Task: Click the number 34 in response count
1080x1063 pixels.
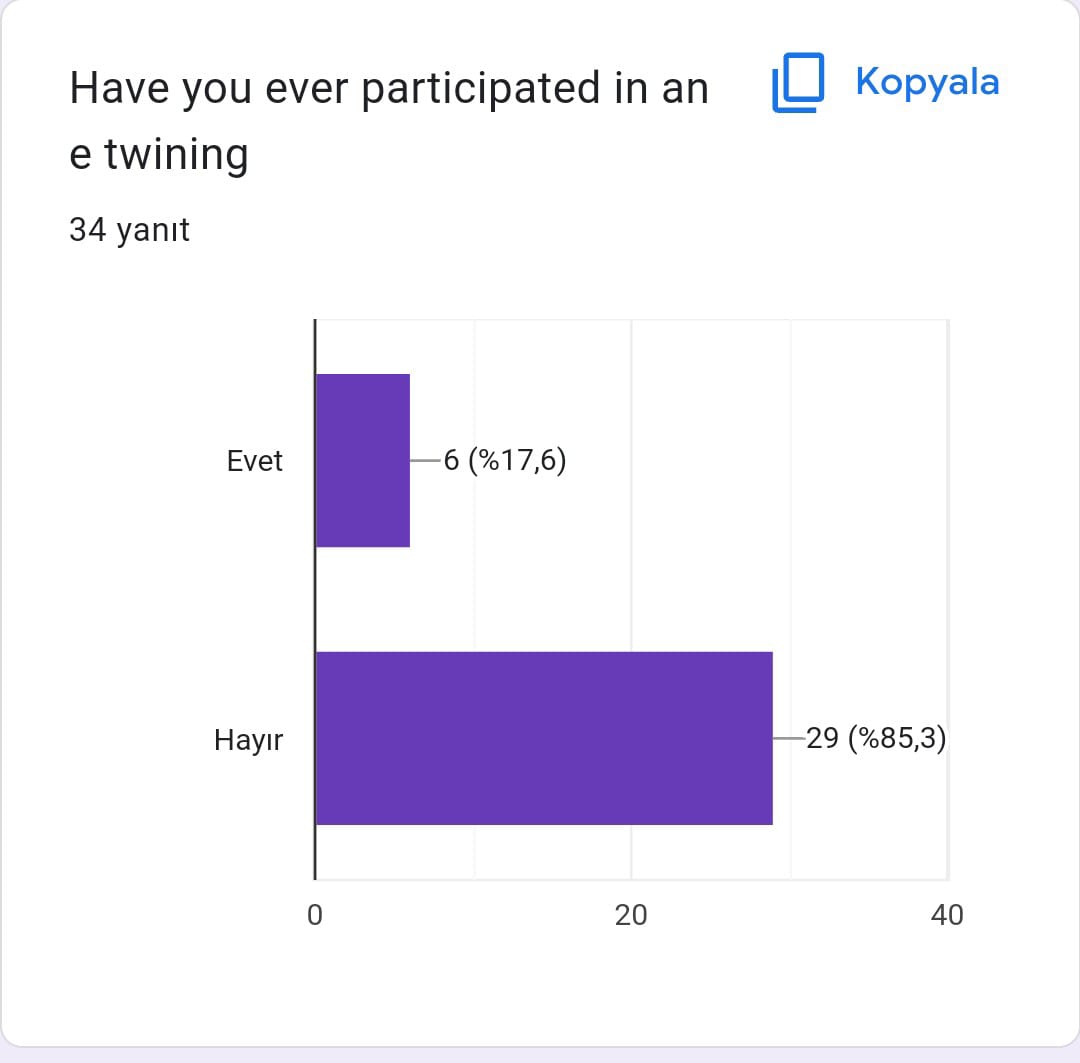Action: (x=88, y=231)
